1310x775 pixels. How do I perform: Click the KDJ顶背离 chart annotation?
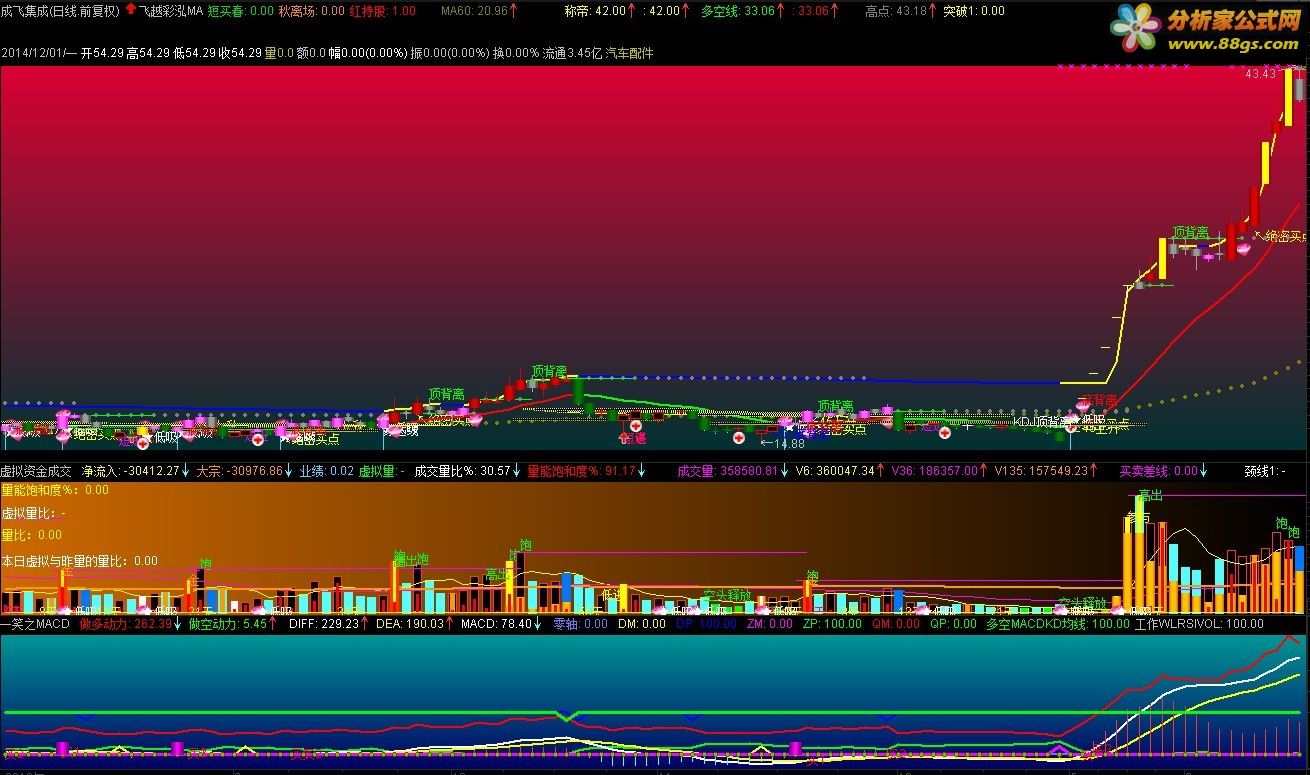point(1041,422)
